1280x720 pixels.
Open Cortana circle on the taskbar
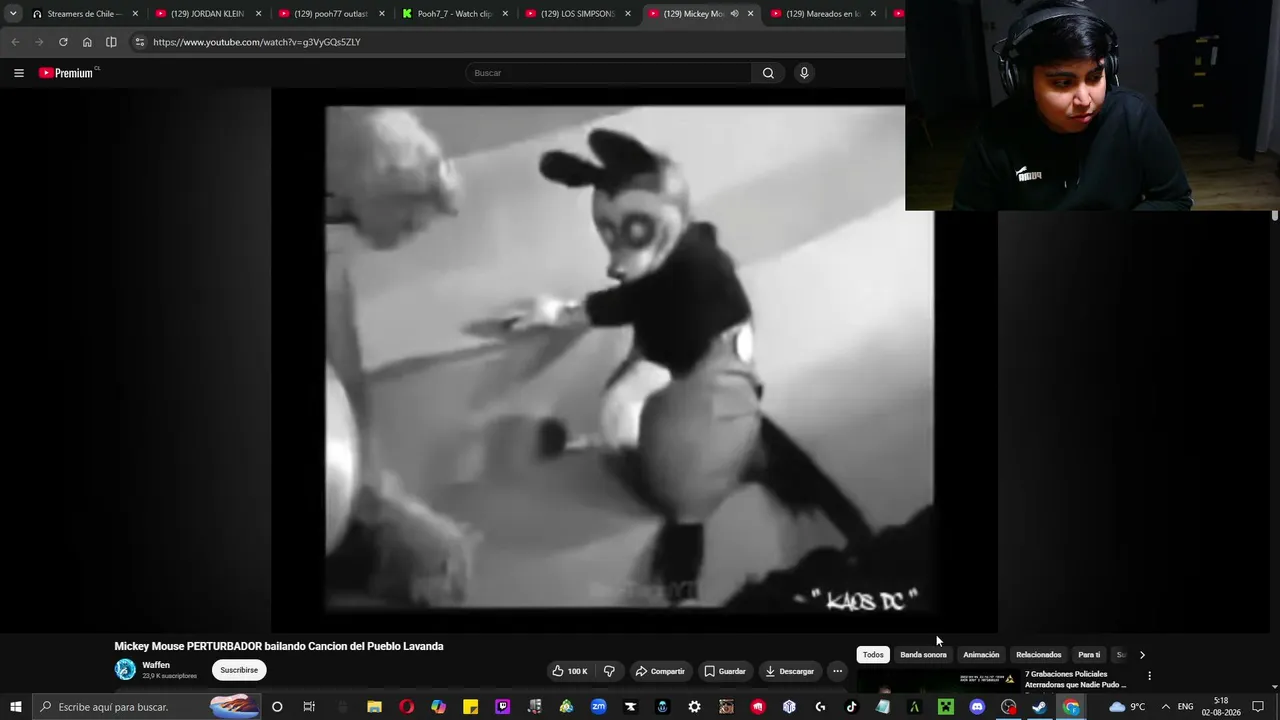(x=277, y=707)
